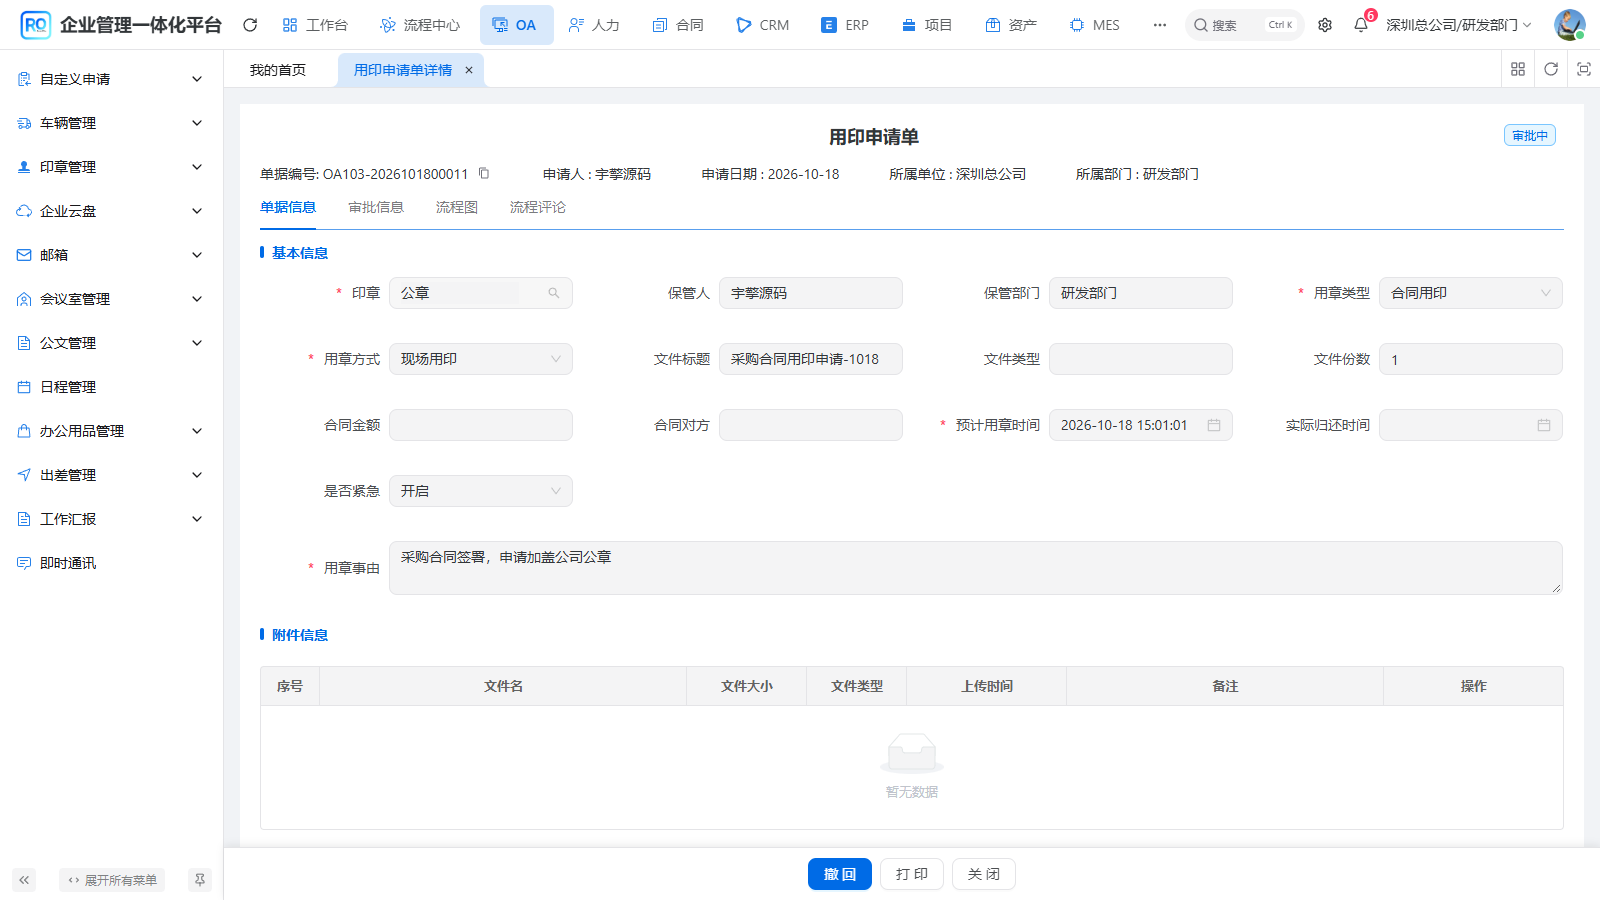The width and height of the screenshot is (1600, 900).
Task: Open calendar icon for 实际归还时间
Action: (x=1544, y=425)
